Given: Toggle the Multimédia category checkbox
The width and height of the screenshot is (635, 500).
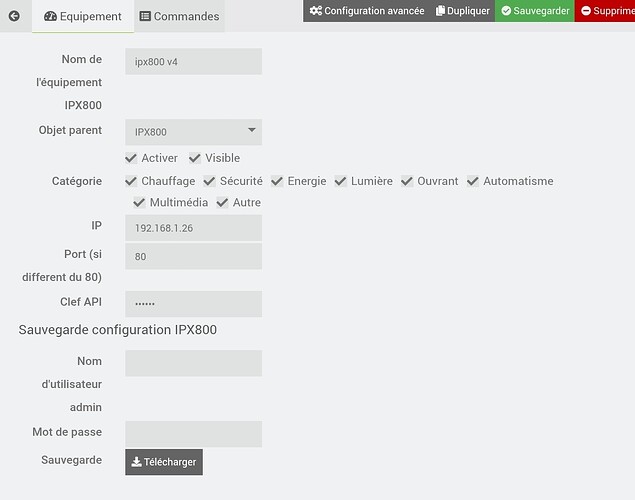Looking at the screenshot, I should [x=139, y=202].
